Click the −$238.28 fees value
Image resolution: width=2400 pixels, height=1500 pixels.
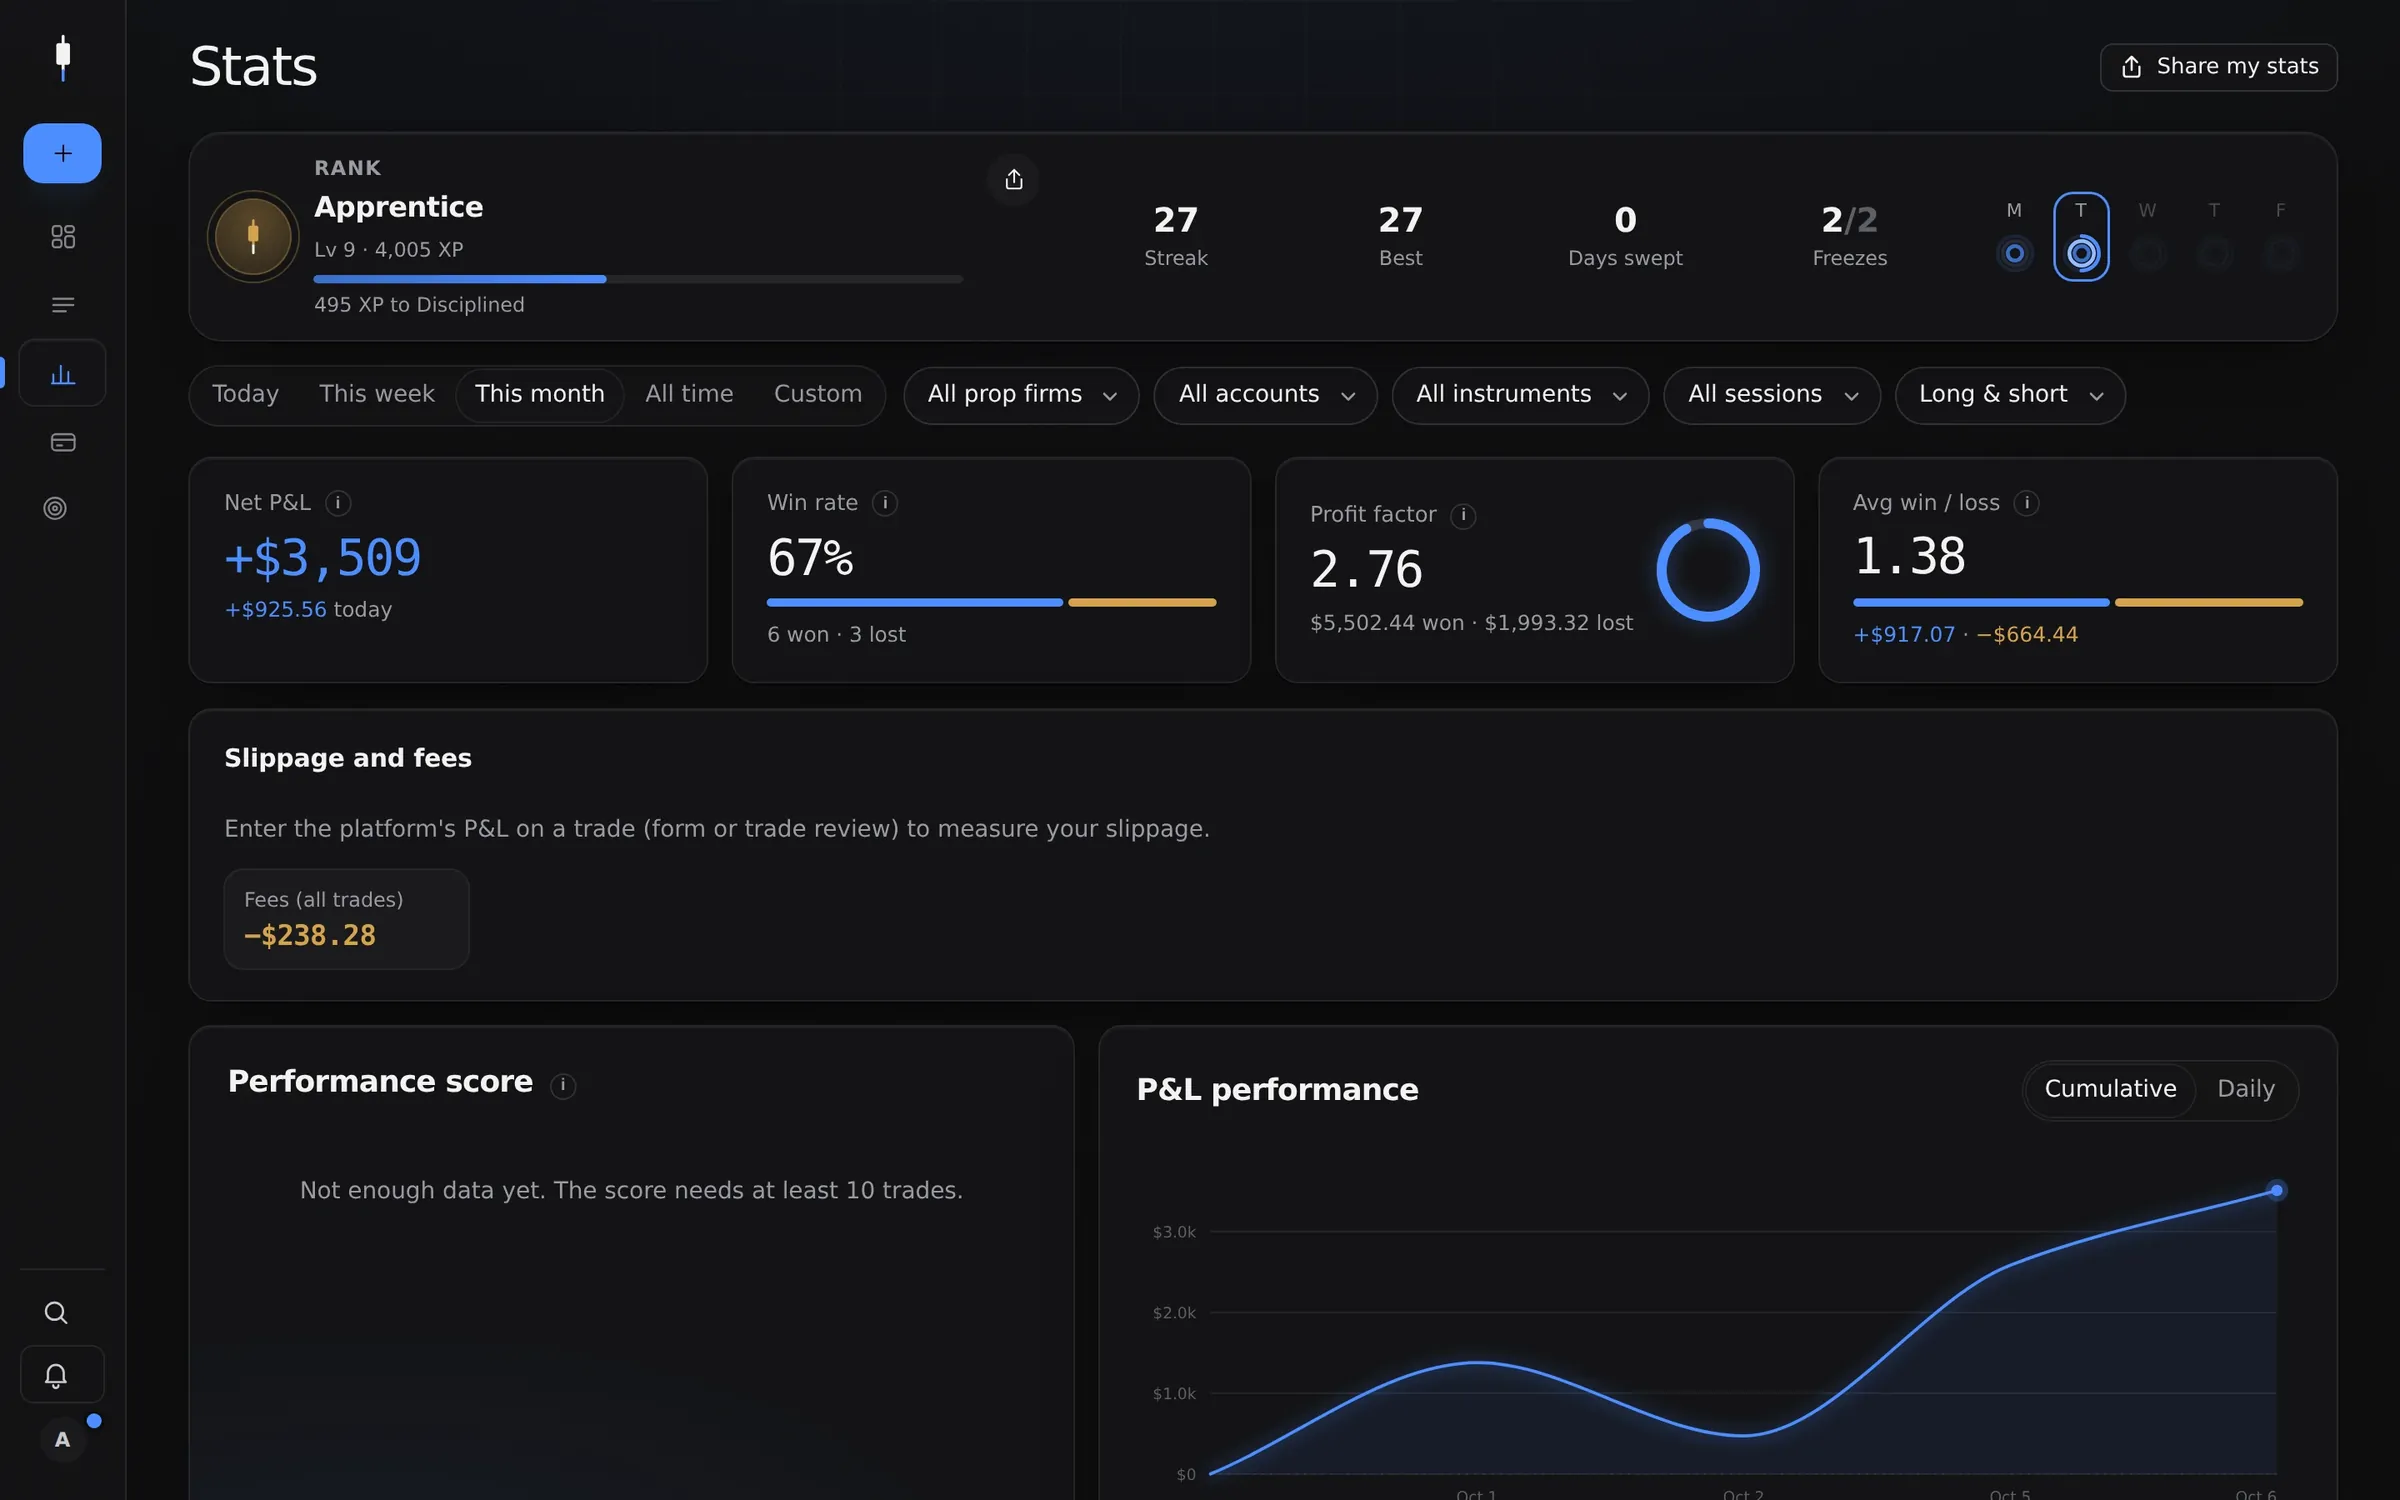pos(310,936)
